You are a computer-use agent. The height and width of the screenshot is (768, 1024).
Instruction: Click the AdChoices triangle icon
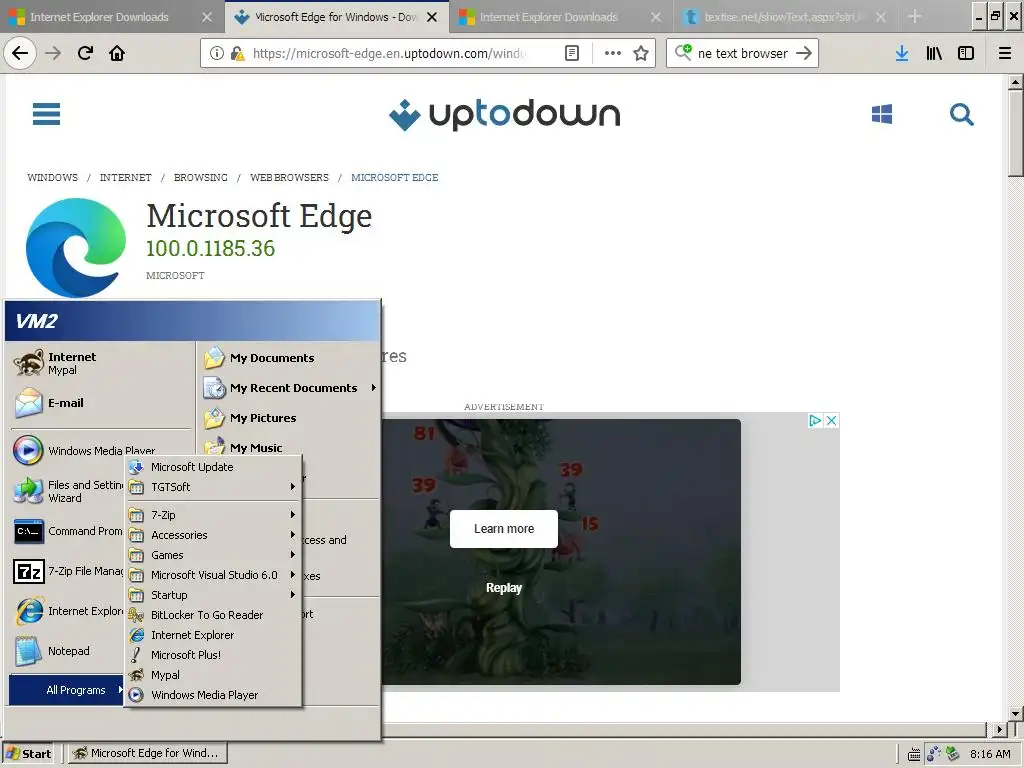point(815,420)
